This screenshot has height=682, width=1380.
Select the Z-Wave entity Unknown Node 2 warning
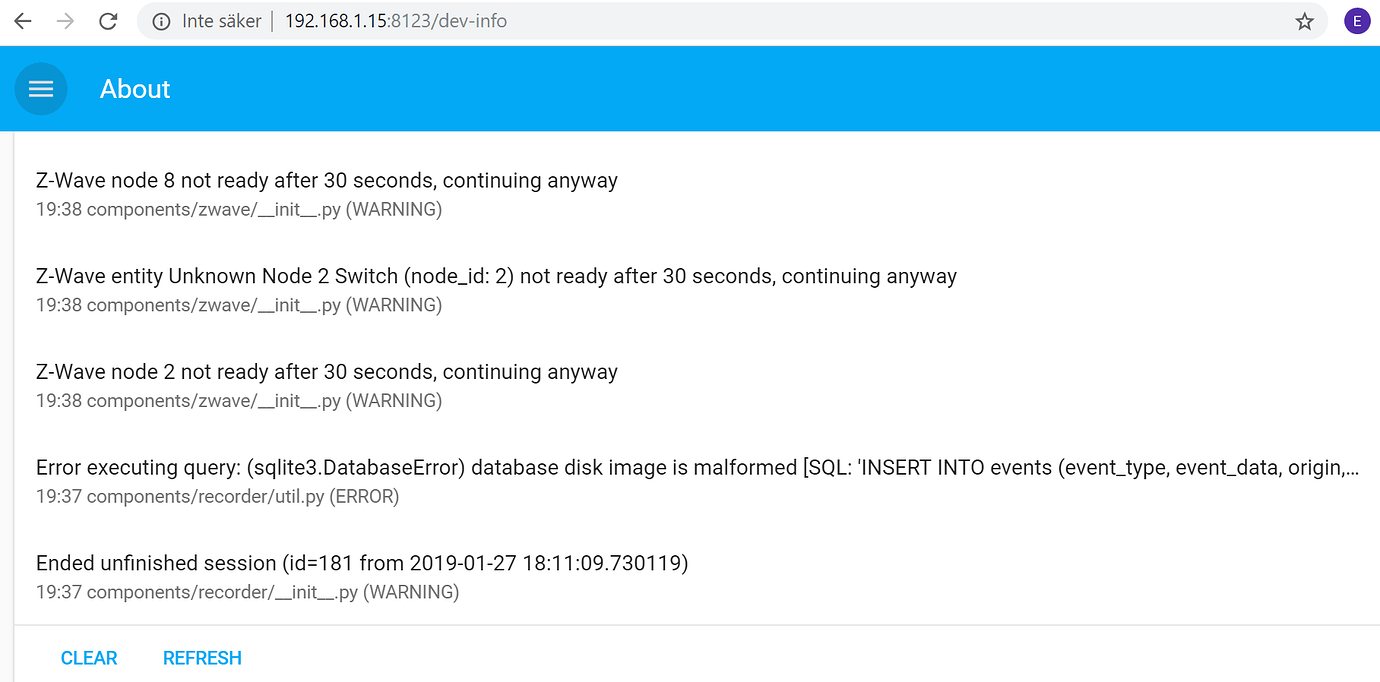point(496,276)
